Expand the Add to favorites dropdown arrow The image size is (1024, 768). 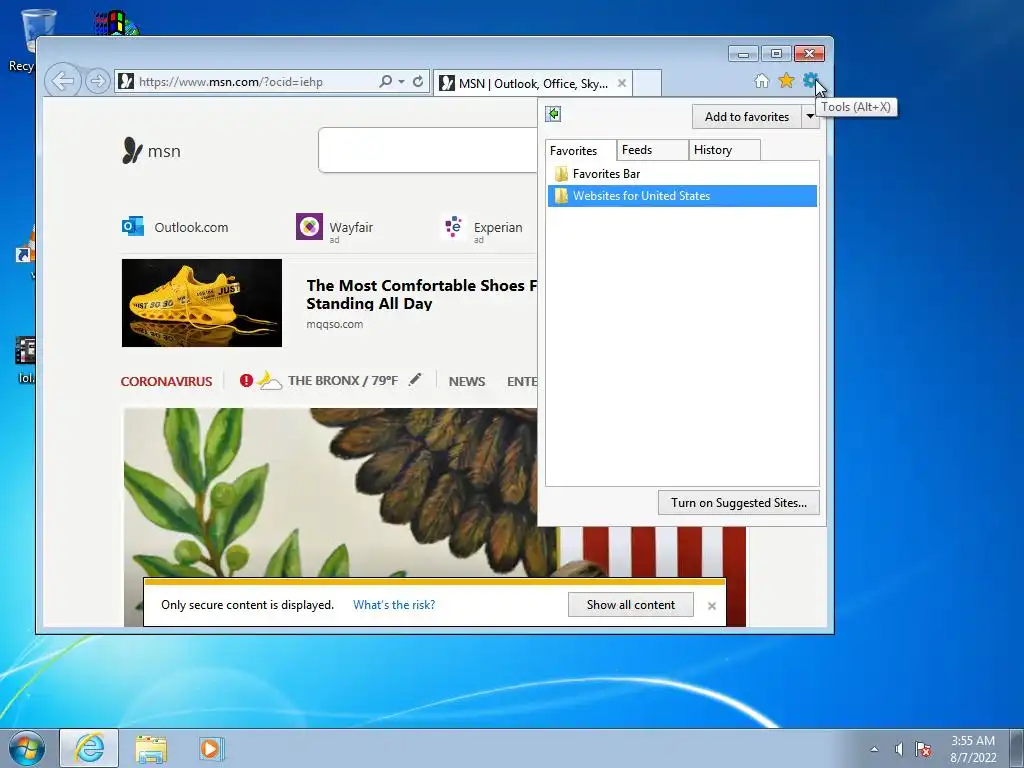pyautogui.click(x=810, y=117)
